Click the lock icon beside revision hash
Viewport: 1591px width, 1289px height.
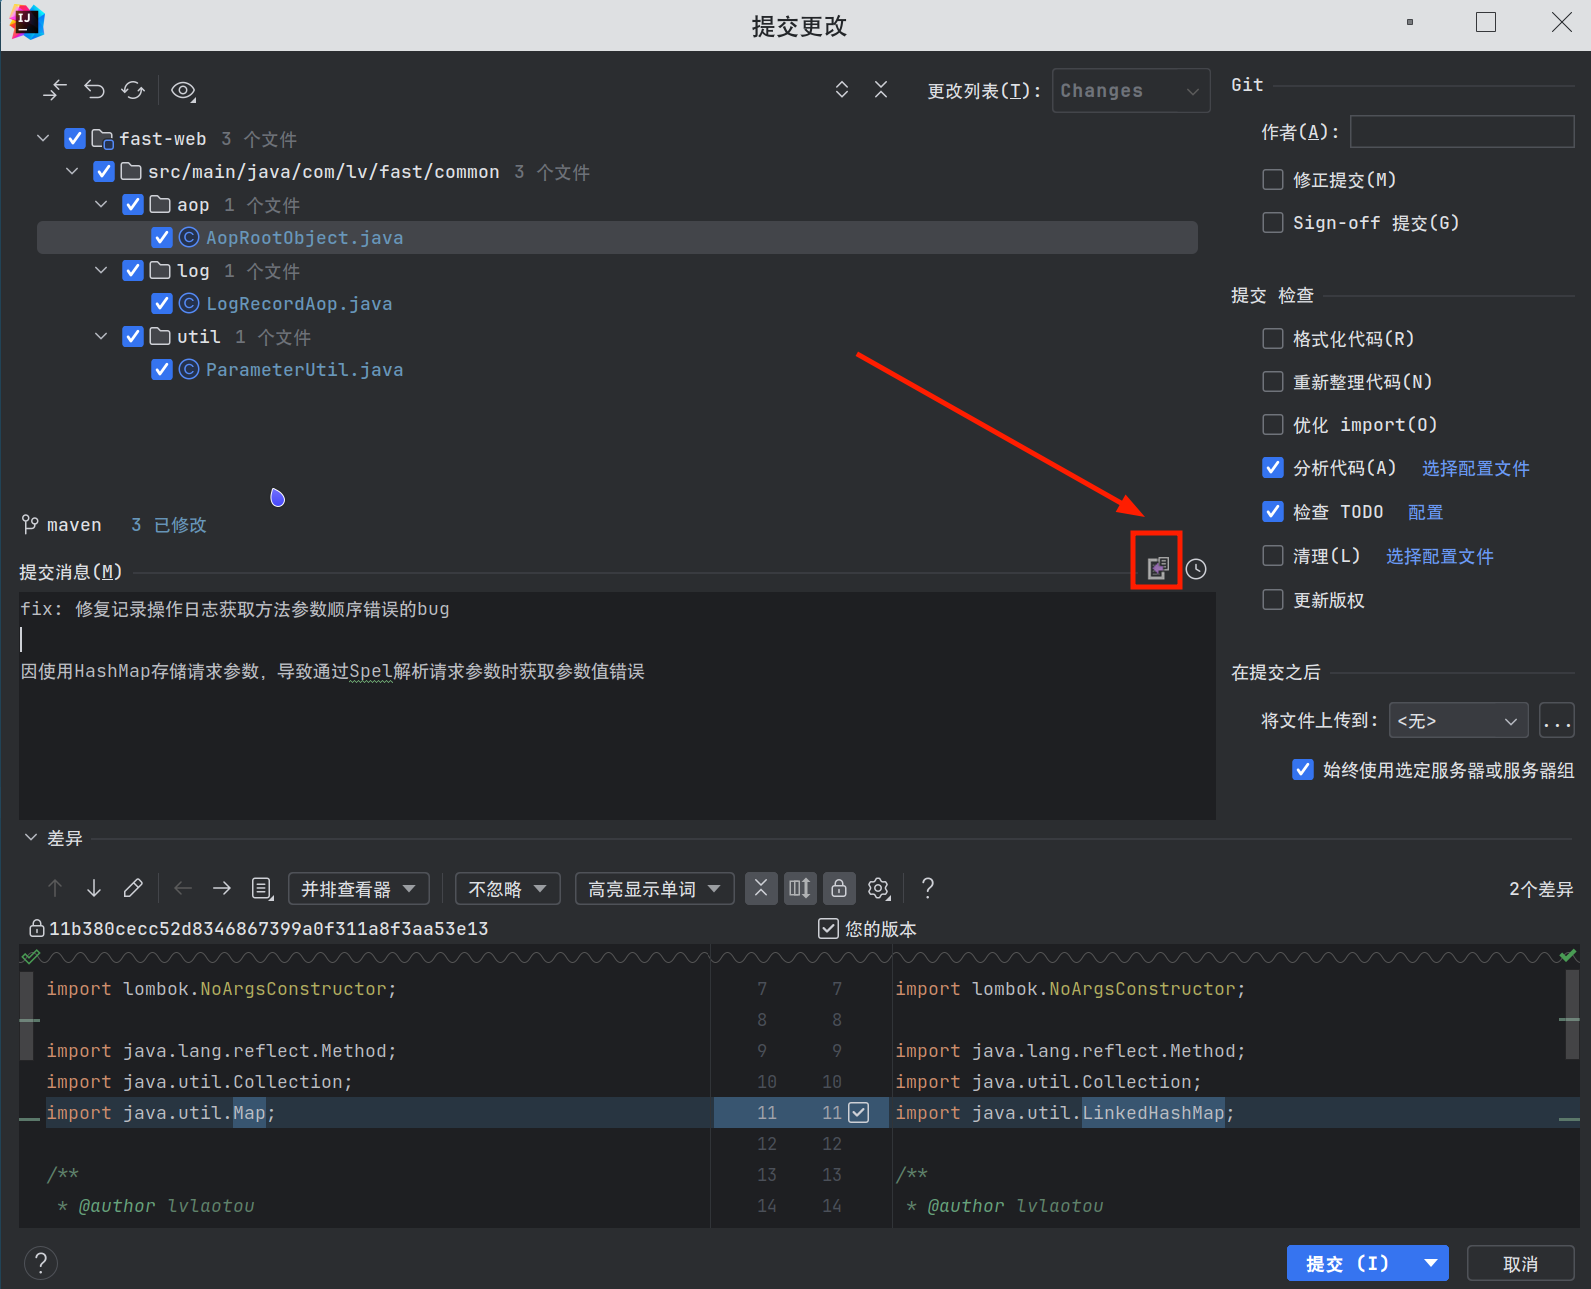pos(37,929)
